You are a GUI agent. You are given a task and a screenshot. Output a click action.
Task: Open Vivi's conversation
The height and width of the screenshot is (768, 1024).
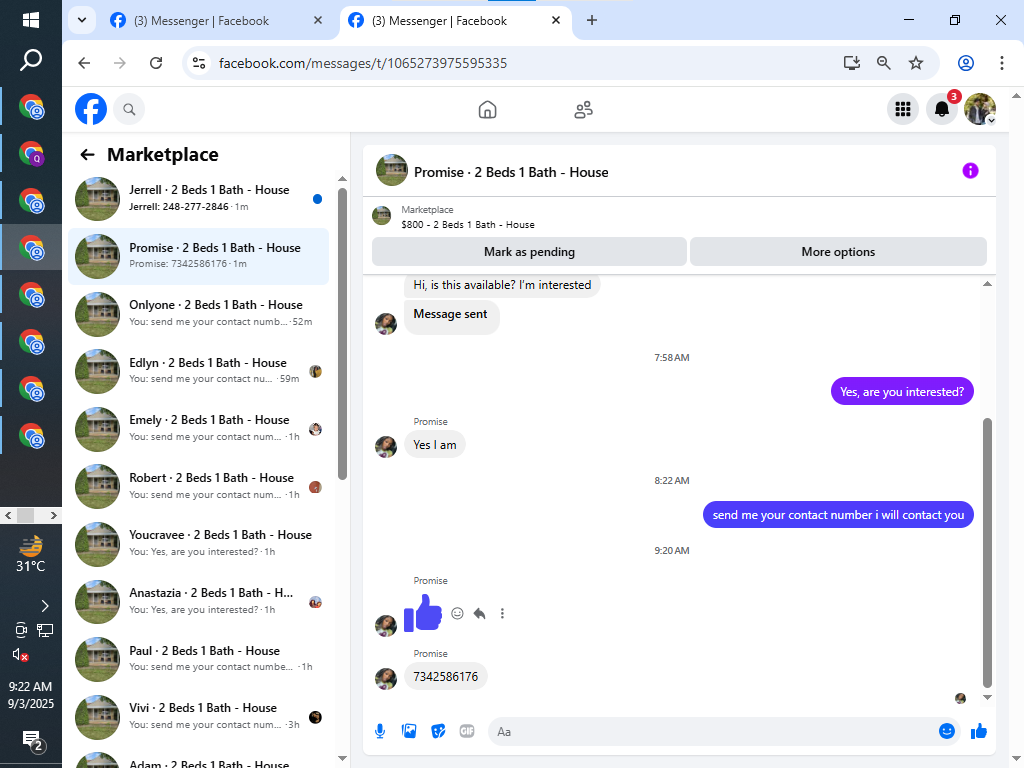click(x=199, y=716)
